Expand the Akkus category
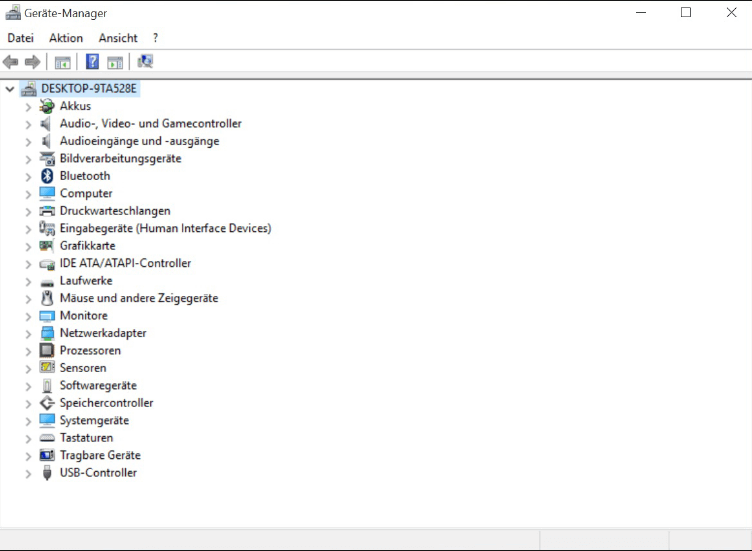 (28, 107)
